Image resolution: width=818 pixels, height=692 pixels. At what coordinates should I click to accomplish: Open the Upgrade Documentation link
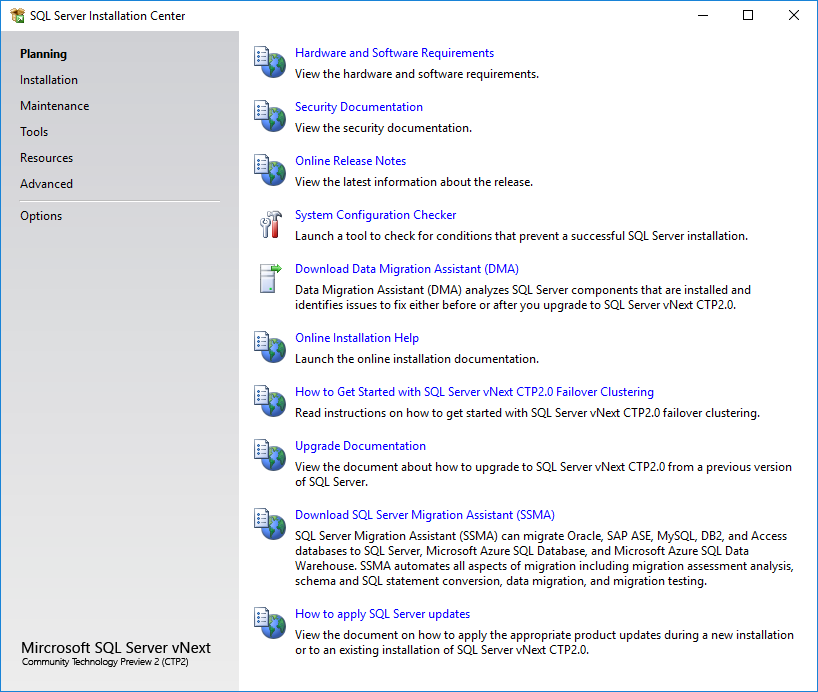click(360, 445)
